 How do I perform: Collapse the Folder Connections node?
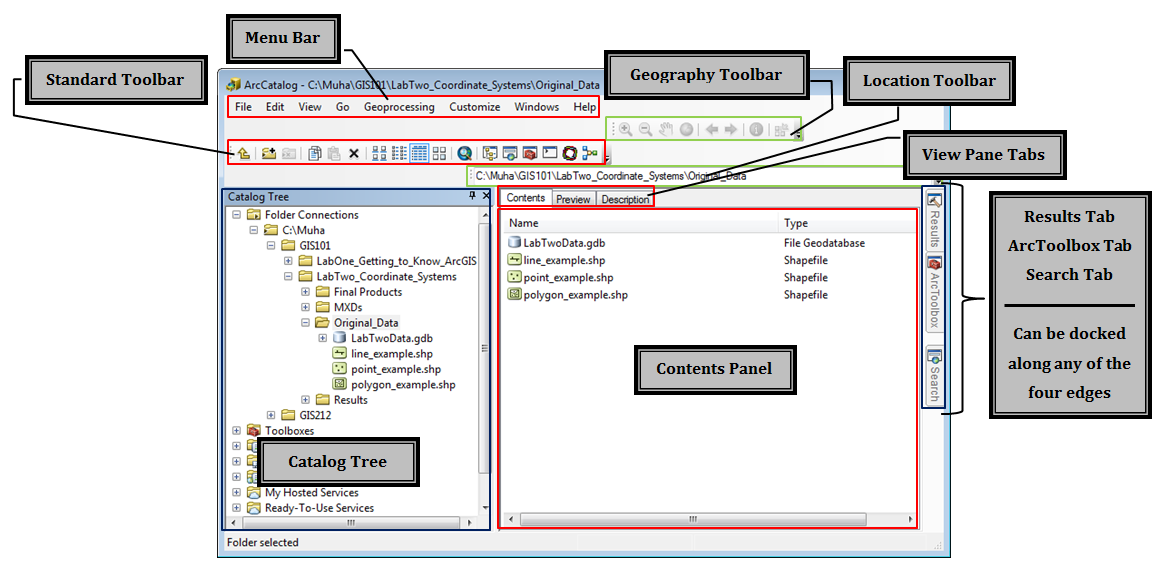tap(237, 214)
